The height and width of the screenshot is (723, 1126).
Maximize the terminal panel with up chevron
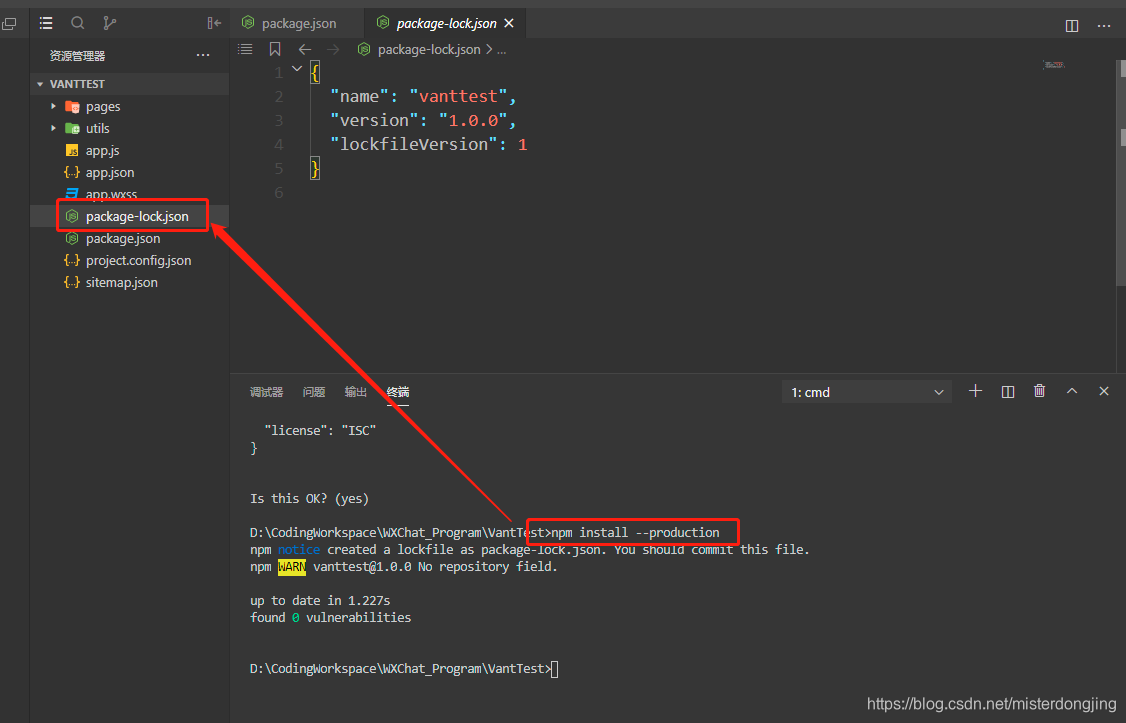(1071, 391)
